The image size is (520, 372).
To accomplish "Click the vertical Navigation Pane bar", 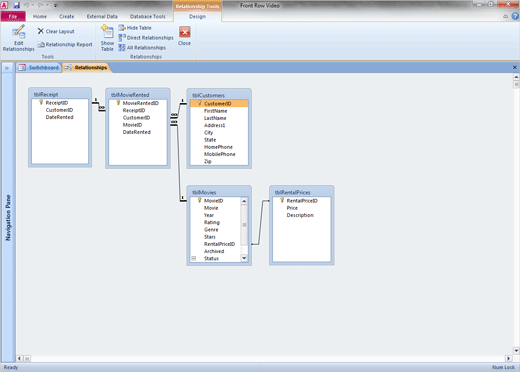I will point(8,217).
